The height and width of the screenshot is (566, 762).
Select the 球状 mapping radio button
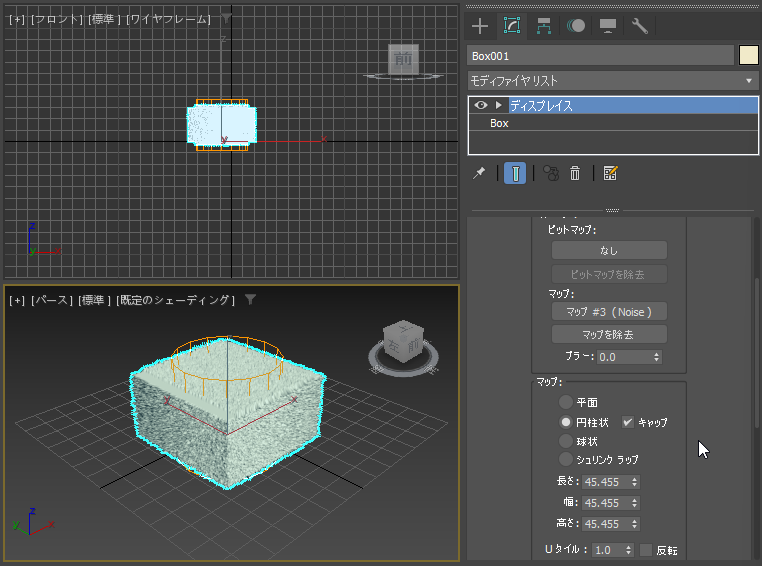click(566, 441)
